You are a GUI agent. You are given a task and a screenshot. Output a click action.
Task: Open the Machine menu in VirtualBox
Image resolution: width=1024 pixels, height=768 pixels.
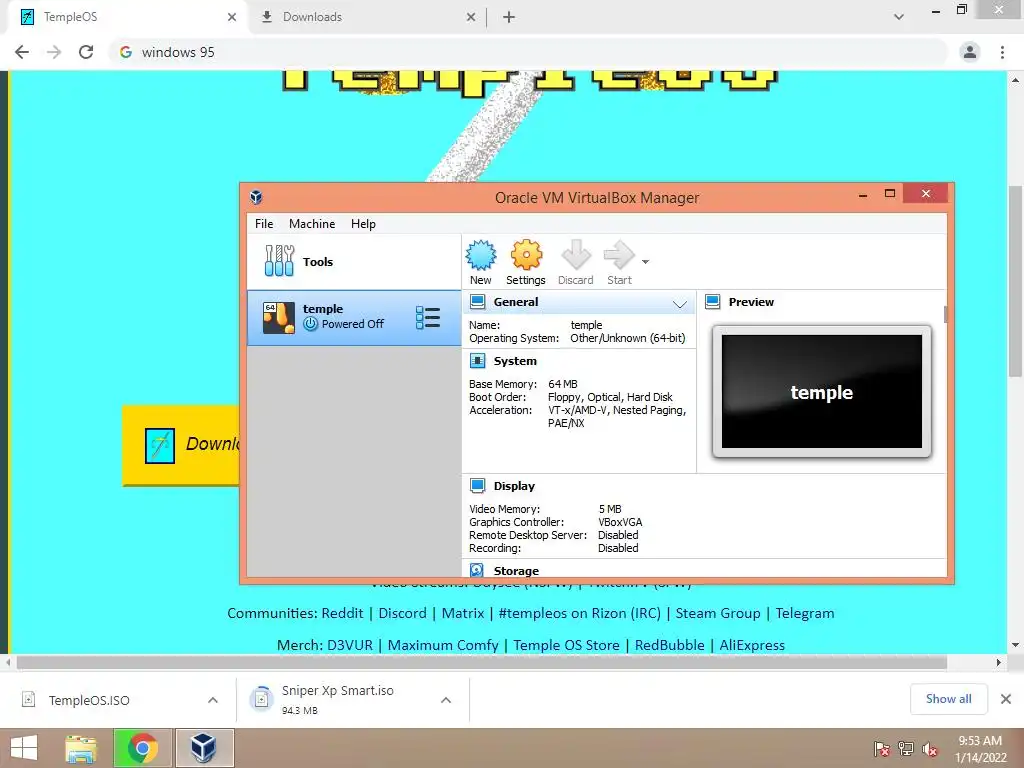[x=312, y=223]
